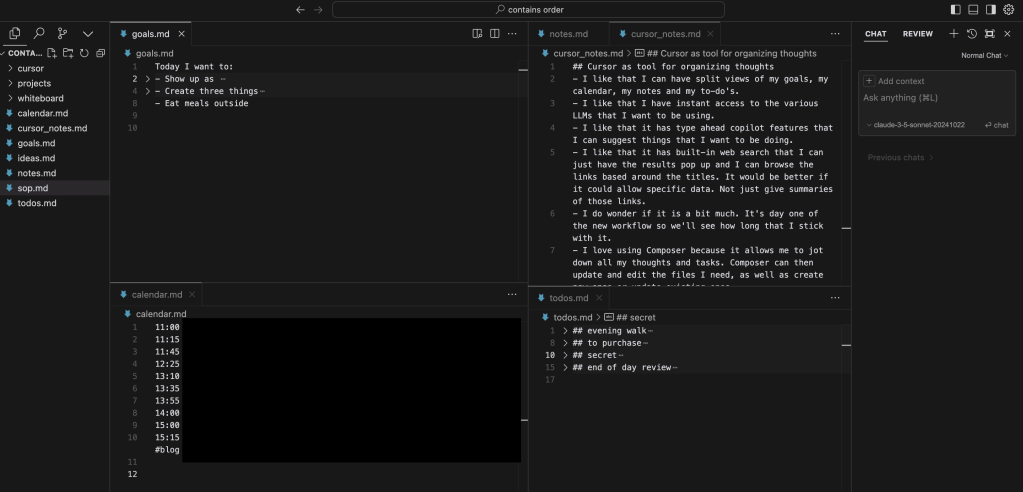Toggle the secondary sidebar layout button
This screenshot has height=492, width=1023.
990,9
